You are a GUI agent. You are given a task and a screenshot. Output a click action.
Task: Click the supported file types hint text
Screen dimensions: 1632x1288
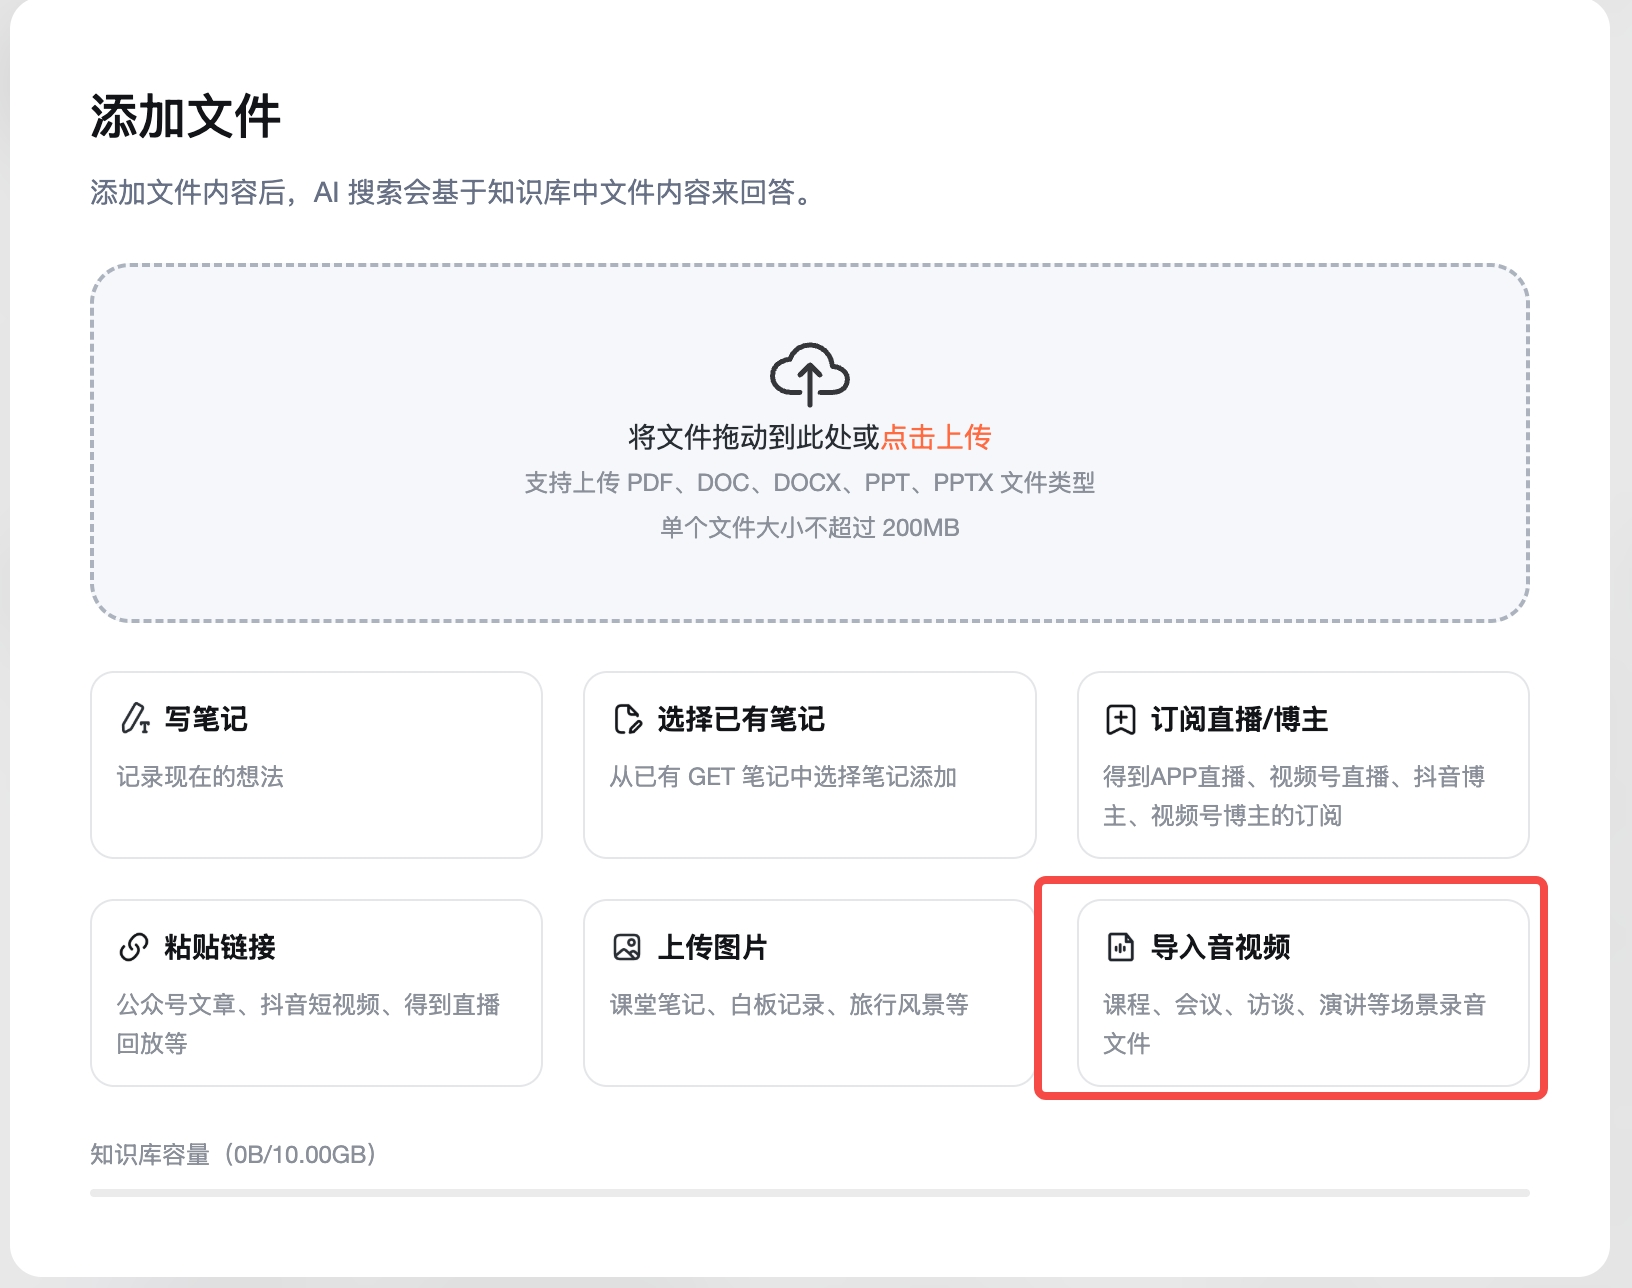pyautogui.click(x=809, y=483)
